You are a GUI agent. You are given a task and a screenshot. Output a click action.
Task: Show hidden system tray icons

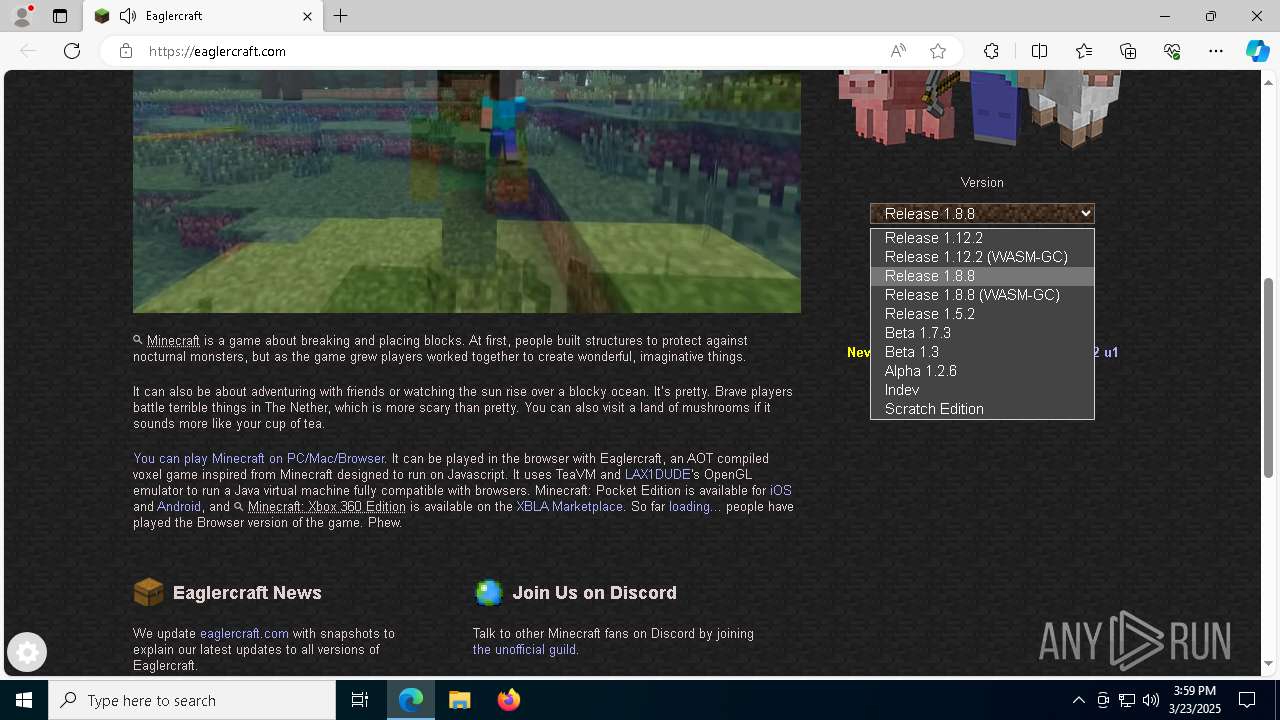pos(1078,700)
